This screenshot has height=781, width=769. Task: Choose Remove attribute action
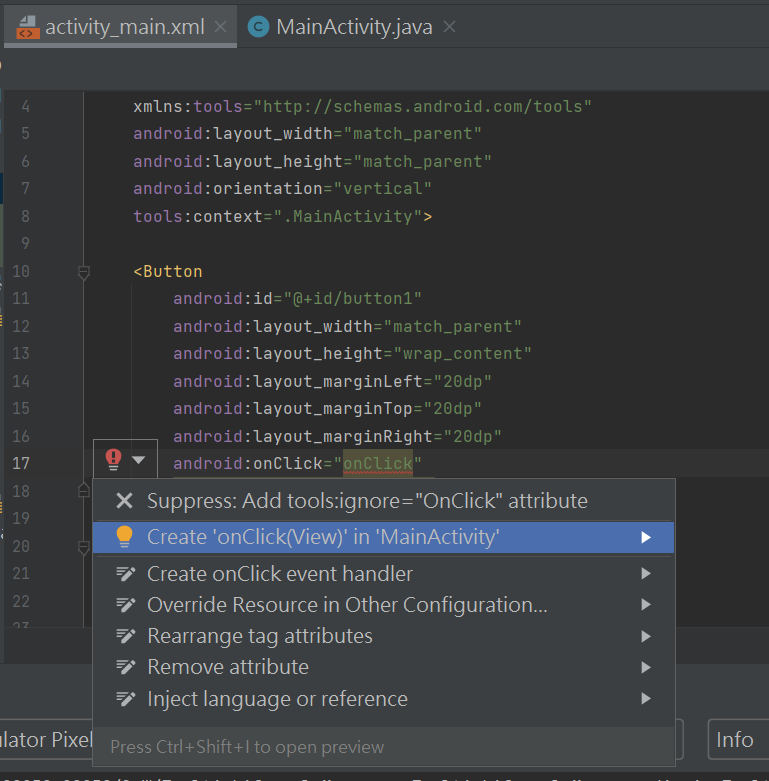pyautogui.click(x=384, y=667)
